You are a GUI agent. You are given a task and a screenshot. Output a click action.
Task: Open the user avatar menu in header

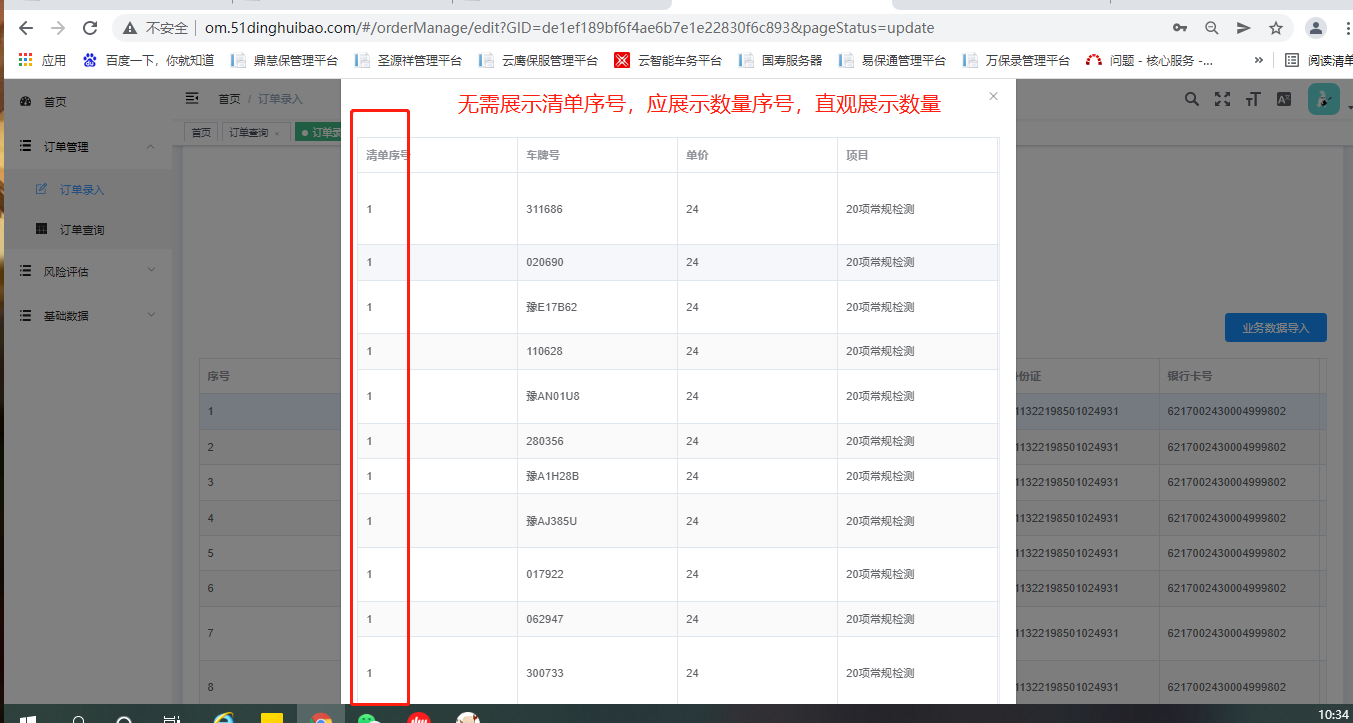[x=1324, y=99]
